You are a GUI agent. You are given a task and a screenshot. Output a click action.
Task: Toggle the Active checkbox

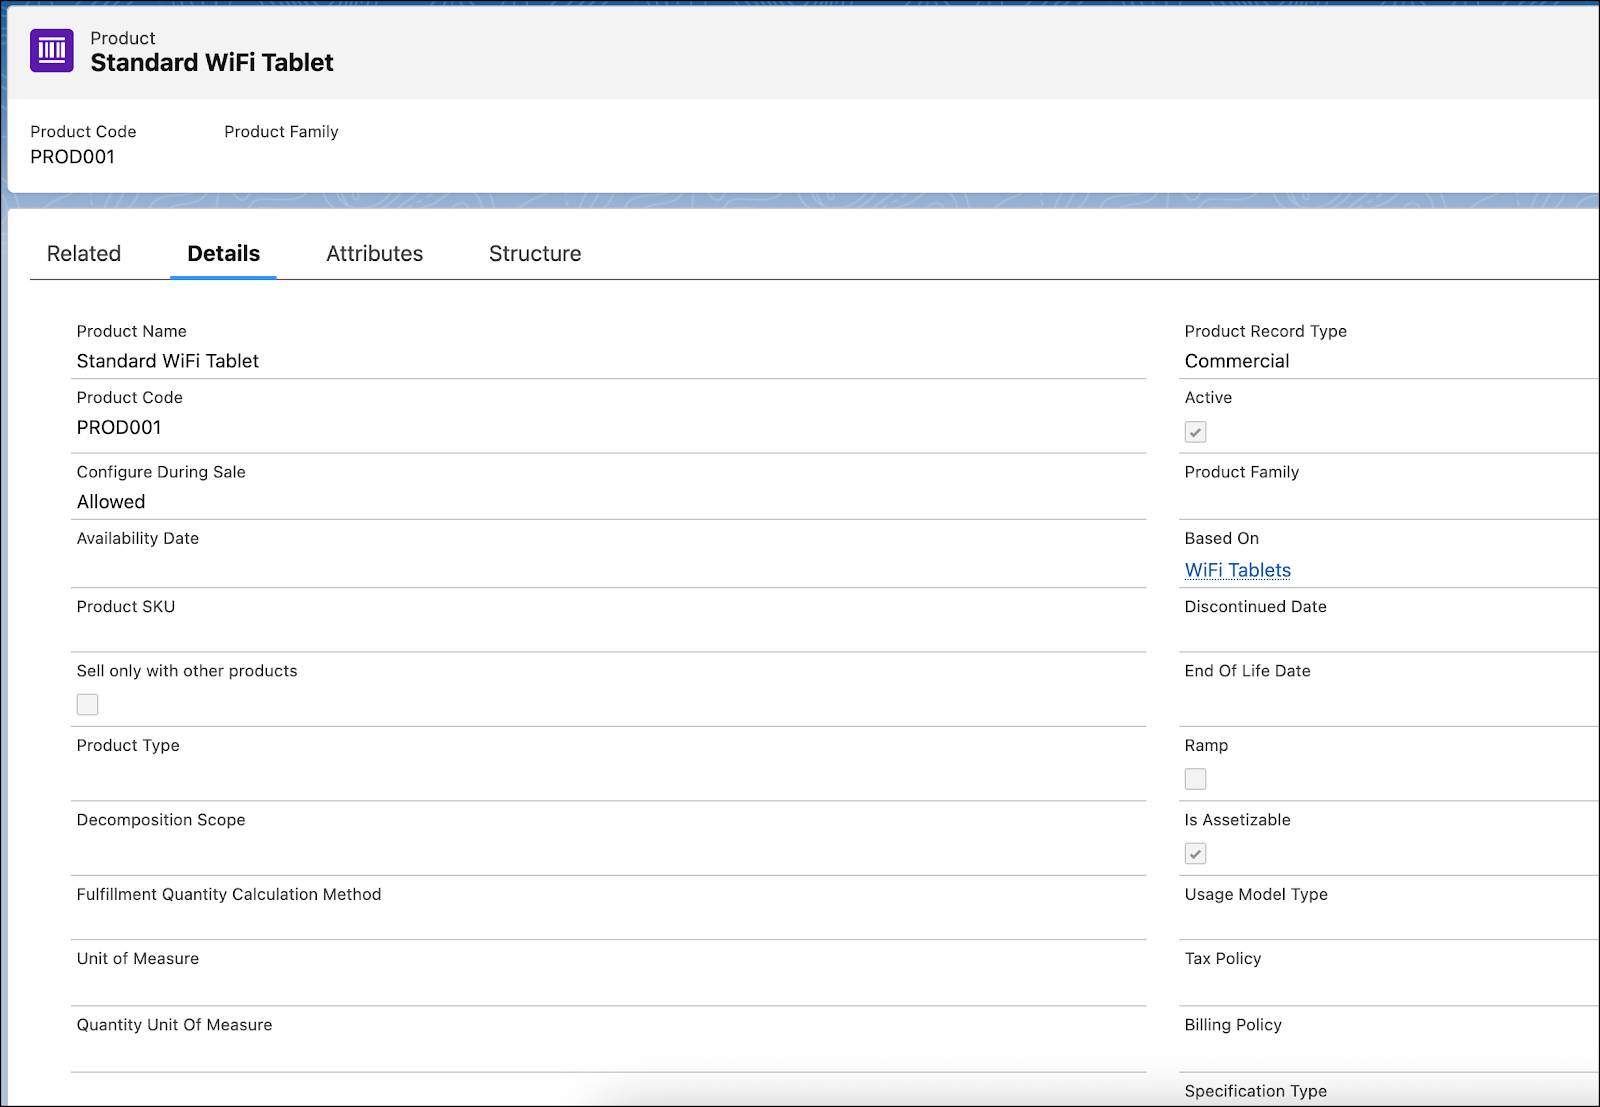point(1195,432)
